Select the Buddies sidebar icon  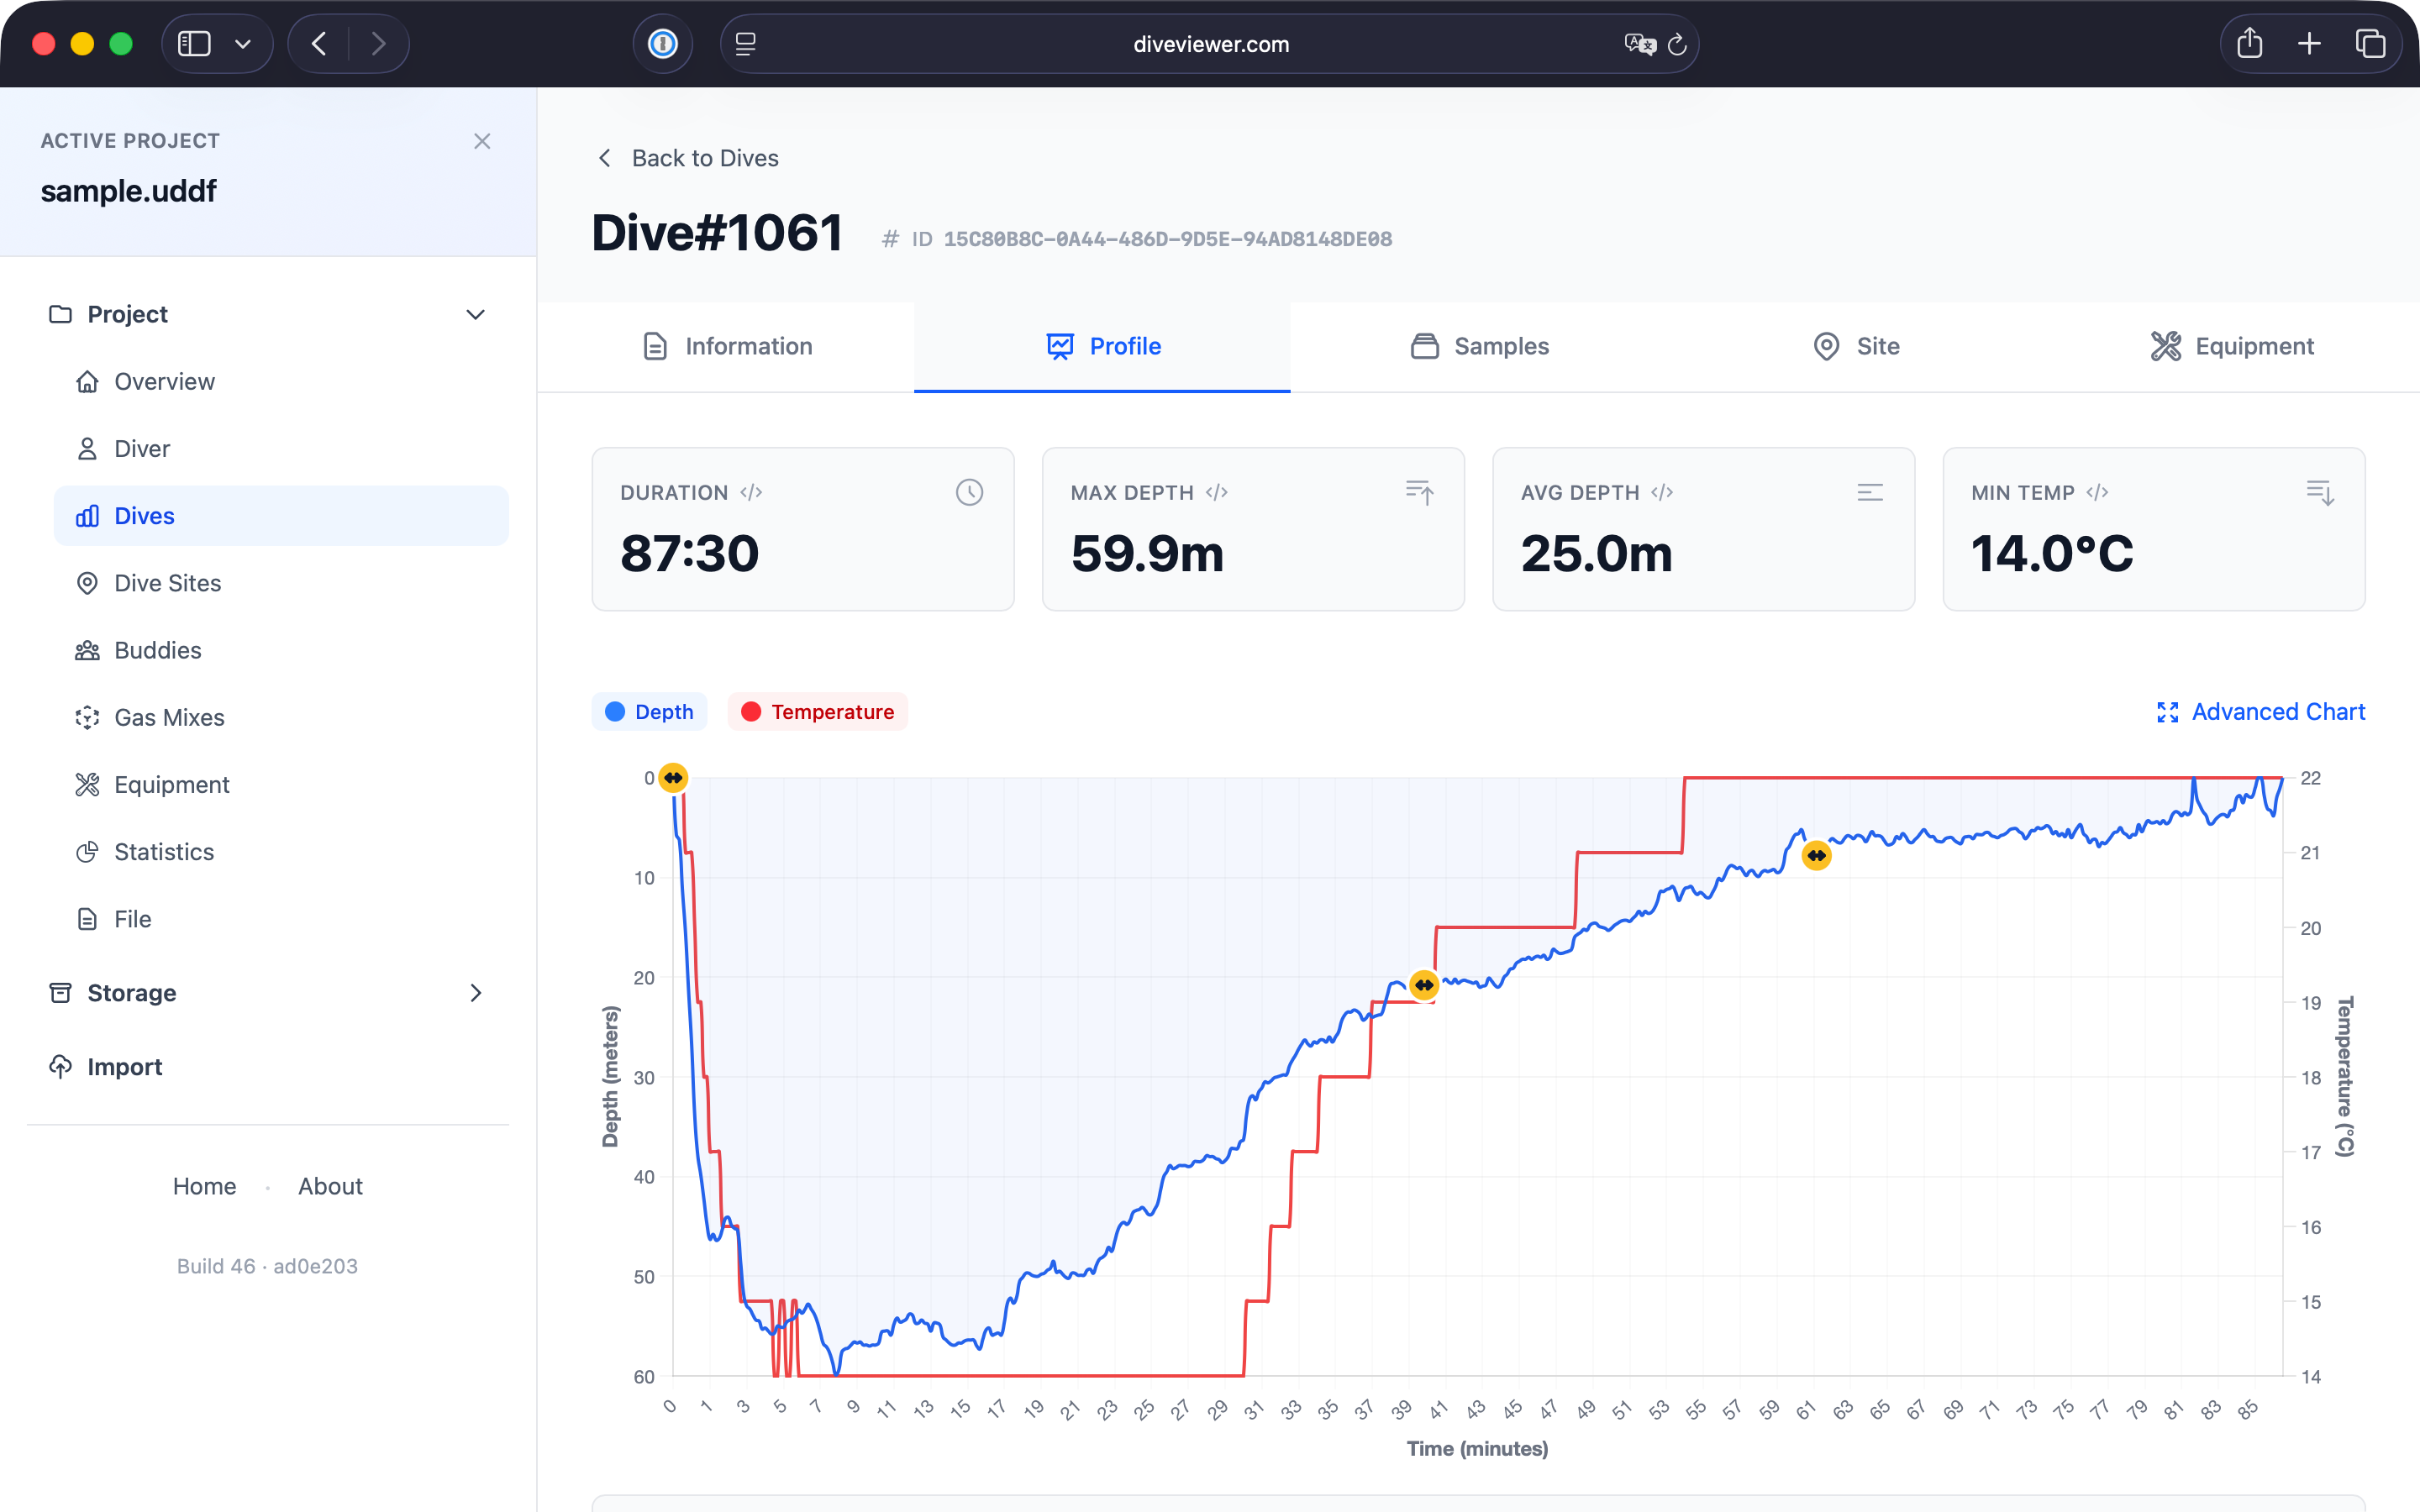[88, 650]
